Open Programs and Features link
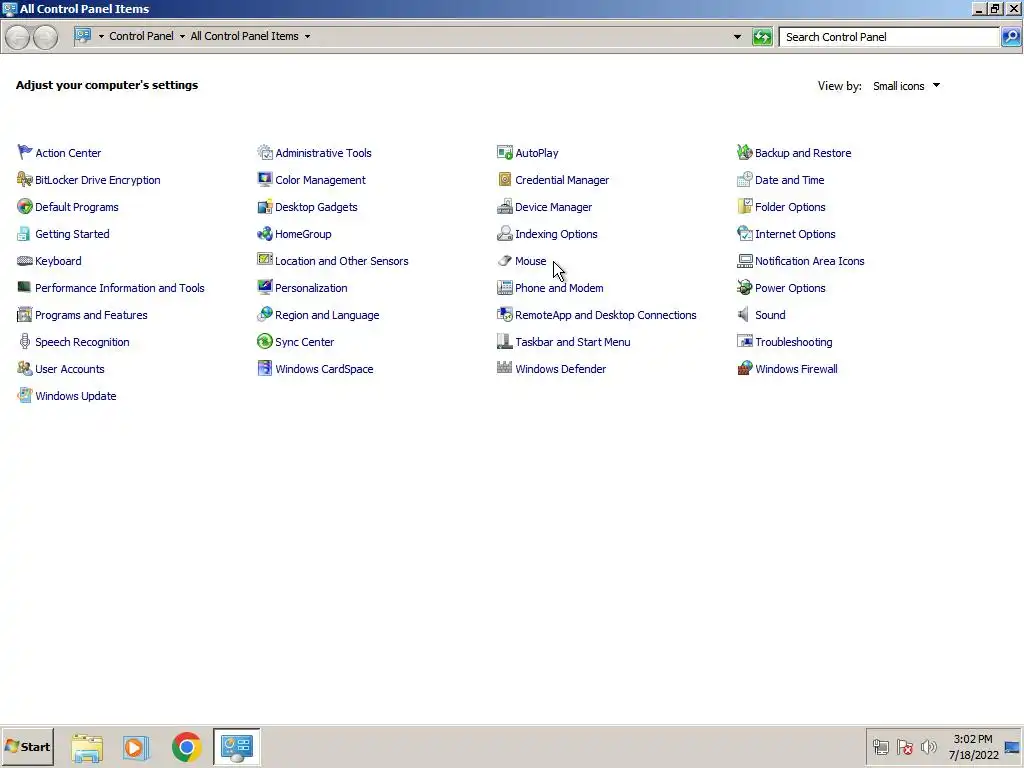 [91, 315]
